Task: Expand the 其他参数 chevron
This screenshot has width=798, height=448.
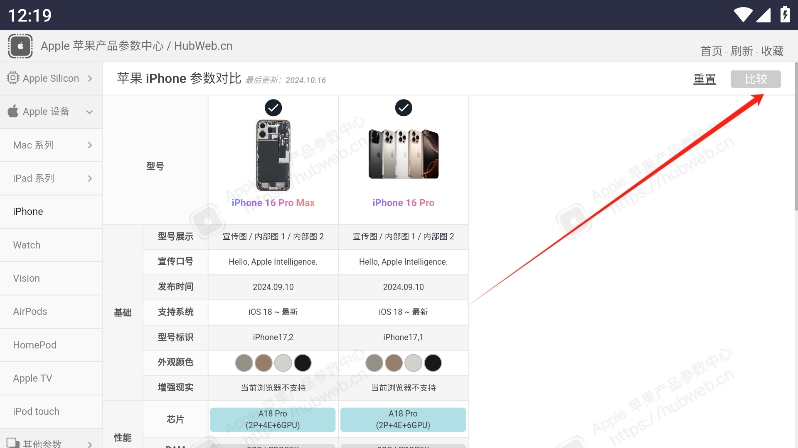Action: tap(90, 444)
